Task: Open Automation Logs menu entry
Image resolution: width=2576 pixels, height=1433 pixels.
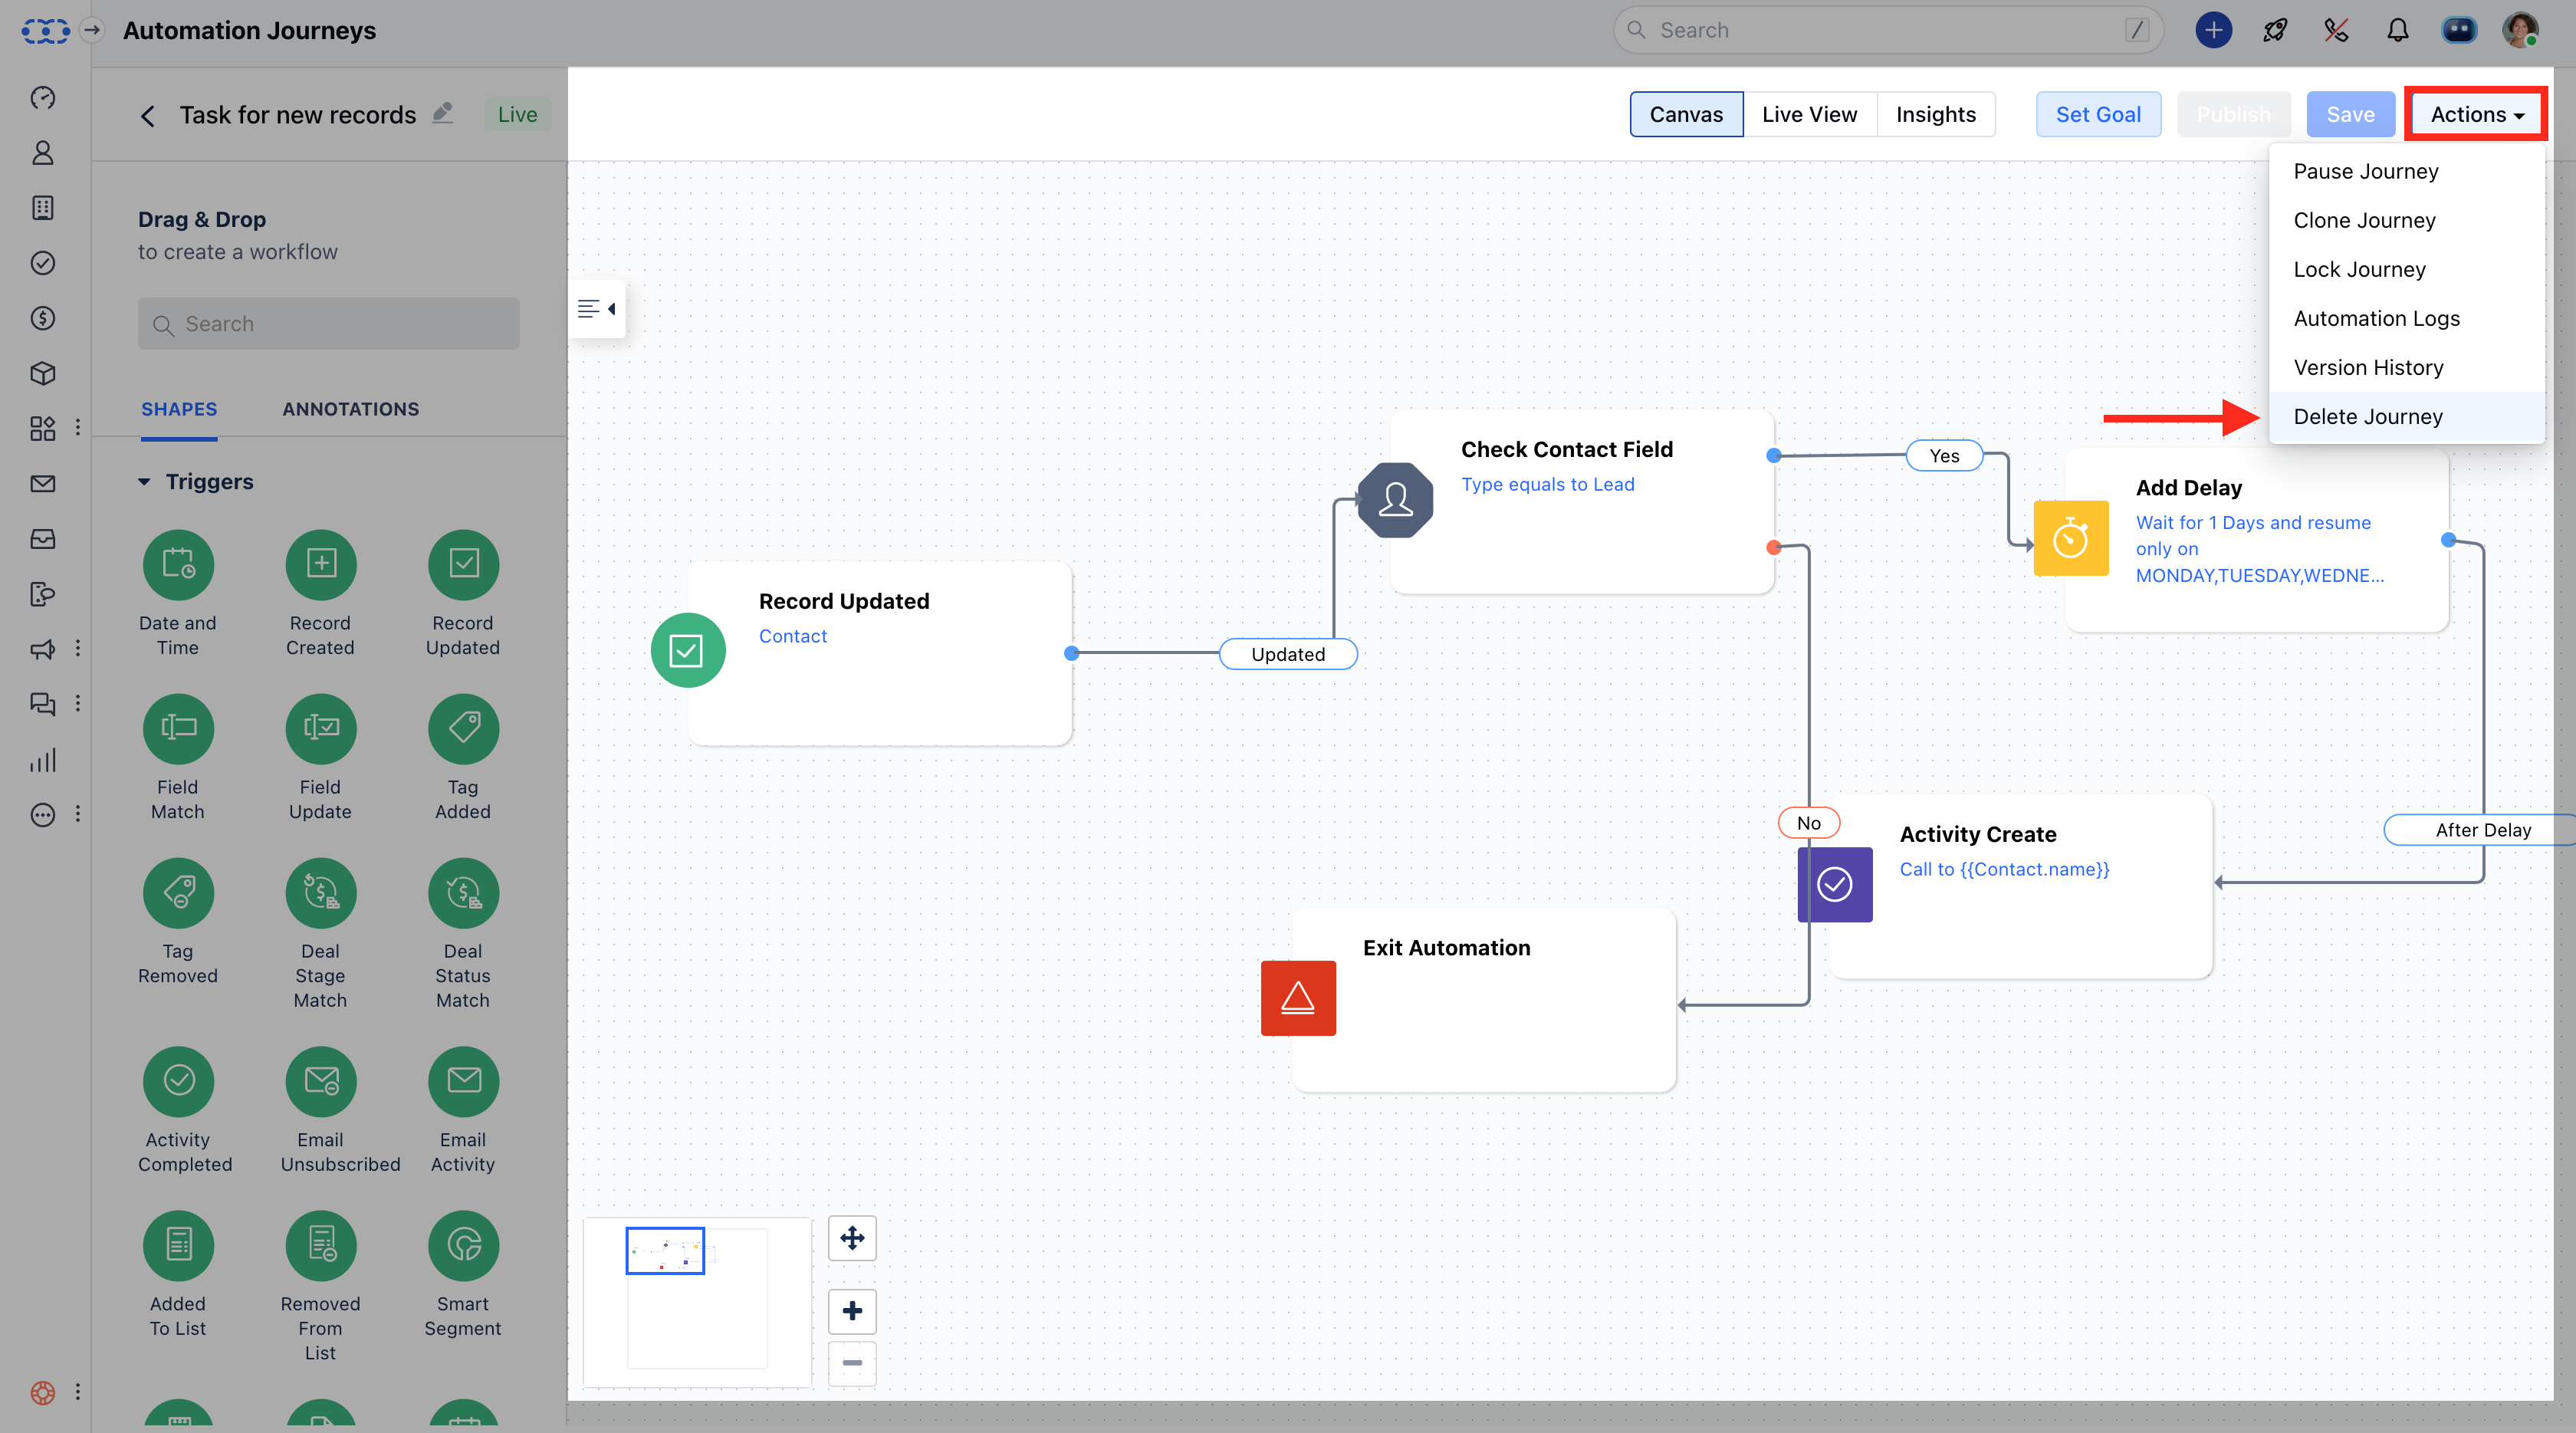Action: click(2407, 318)
